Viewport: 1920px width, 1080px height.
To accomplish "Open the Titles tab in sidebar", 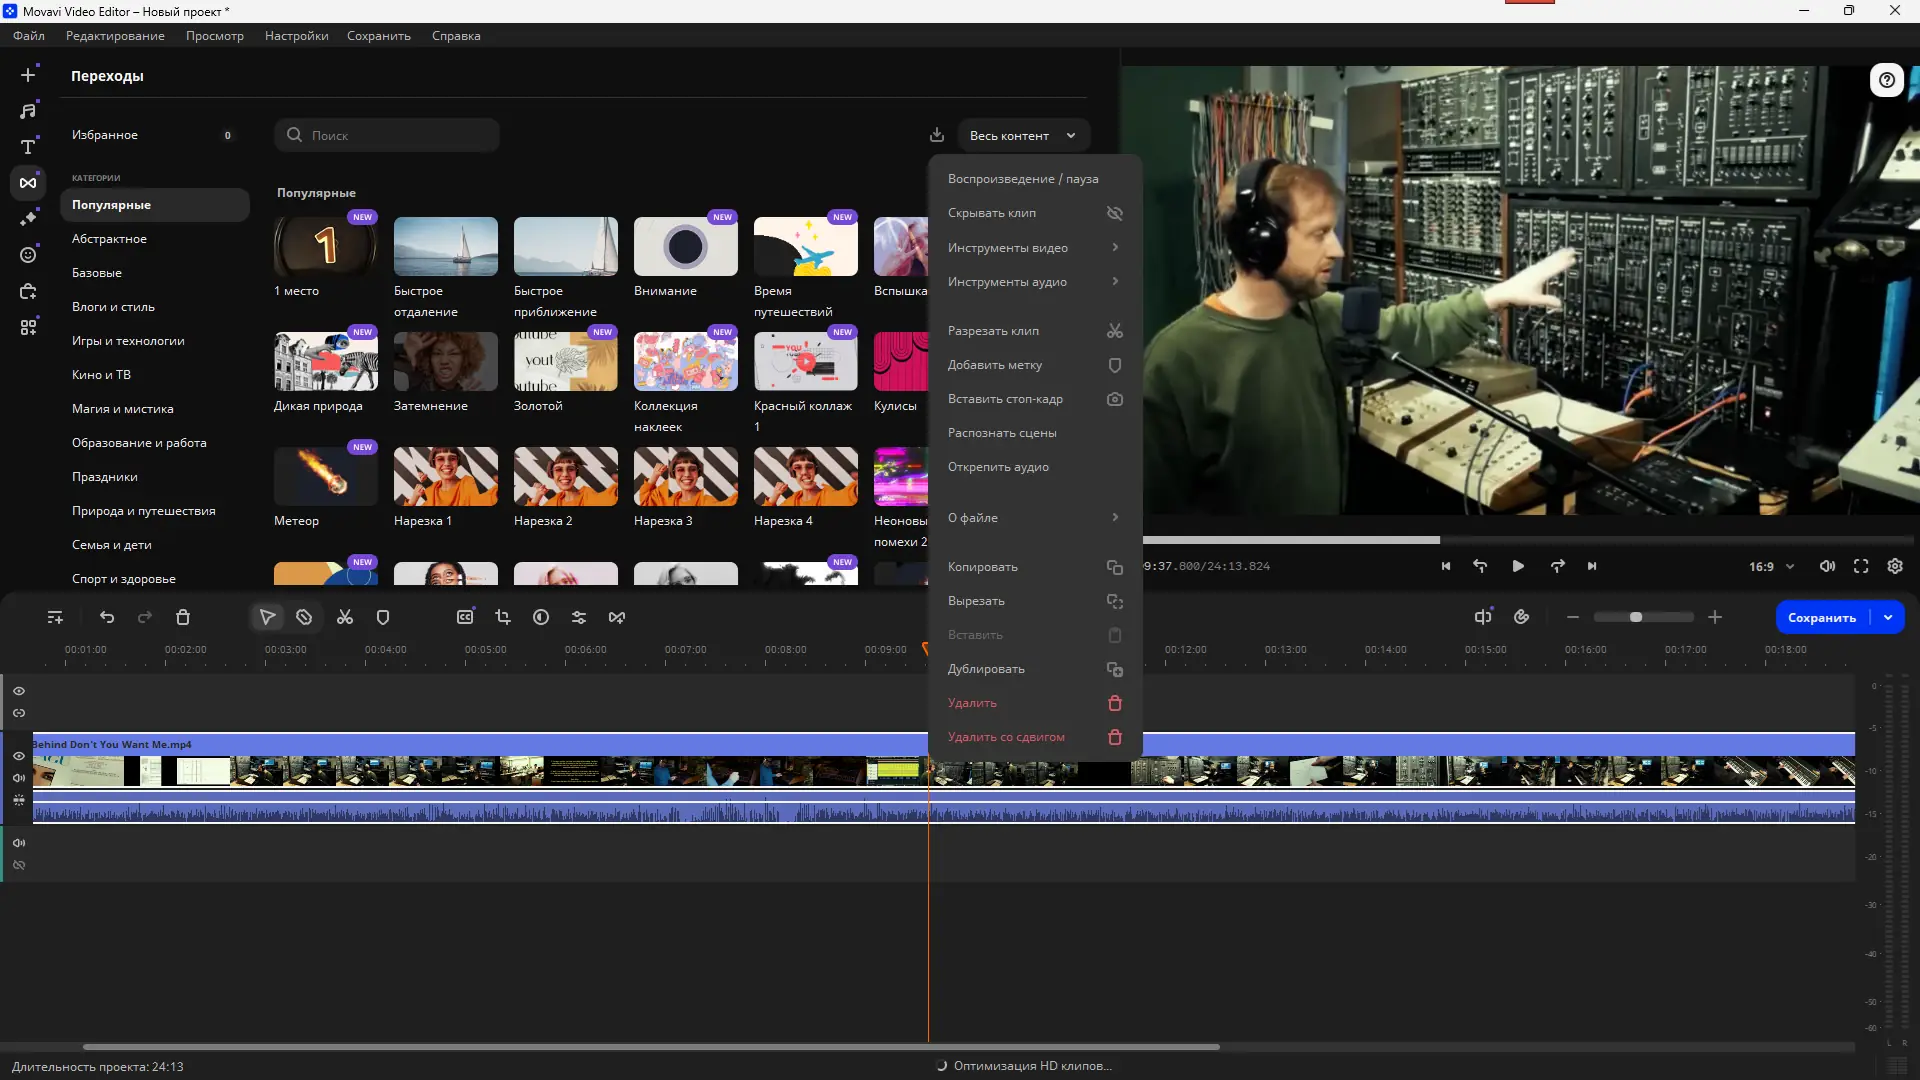I will [28, 147].
